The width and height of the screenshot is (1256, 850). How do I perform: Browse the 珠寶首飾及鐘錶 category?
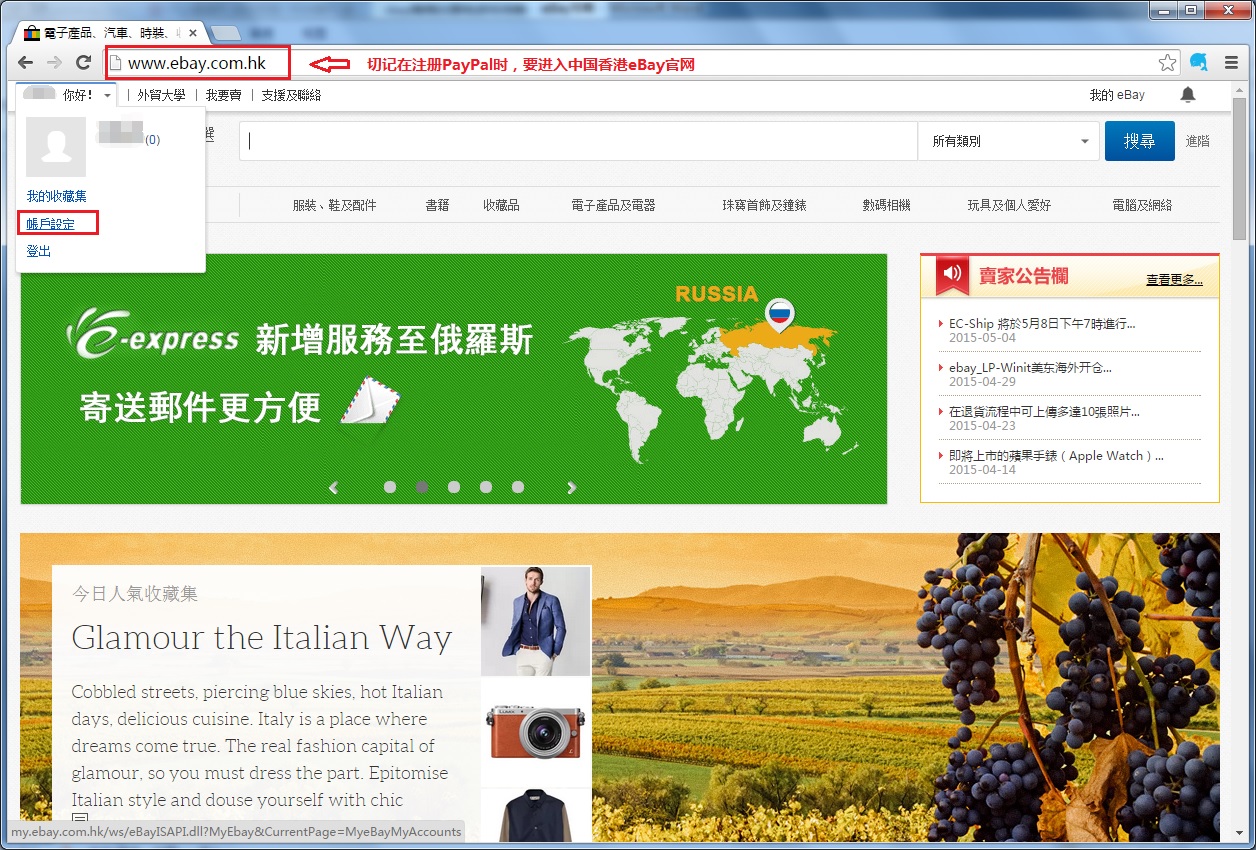pos(764,205)
